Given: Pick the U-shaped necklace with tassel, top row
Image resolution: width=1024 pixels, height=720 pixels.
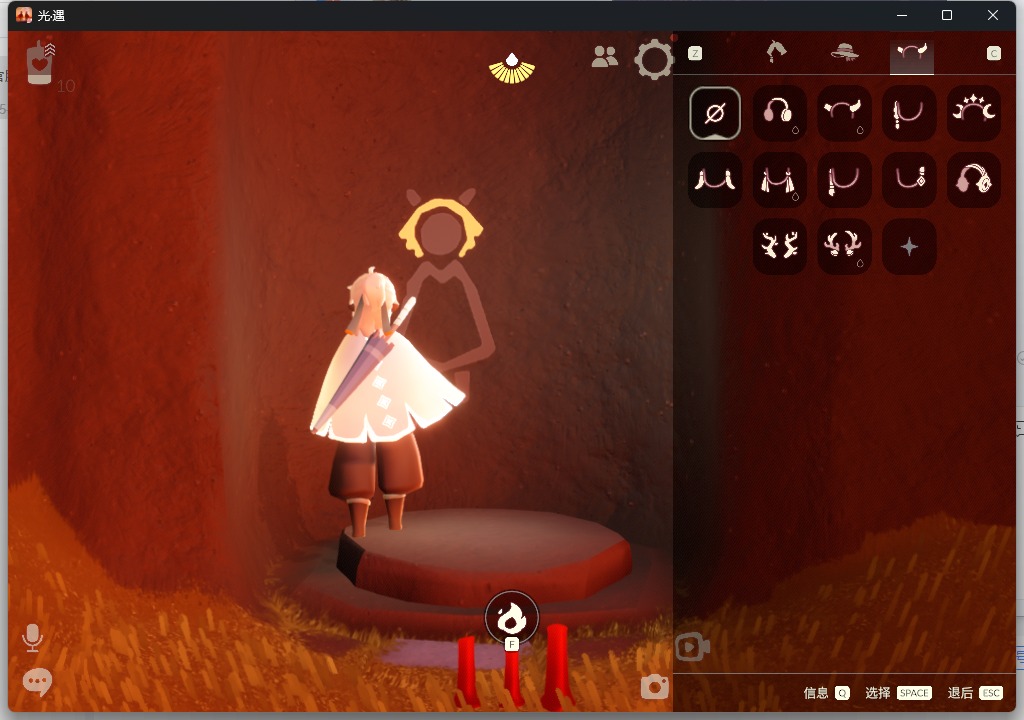Looking at the screenshot, I should pyautogui.click(x=909, y=113).
